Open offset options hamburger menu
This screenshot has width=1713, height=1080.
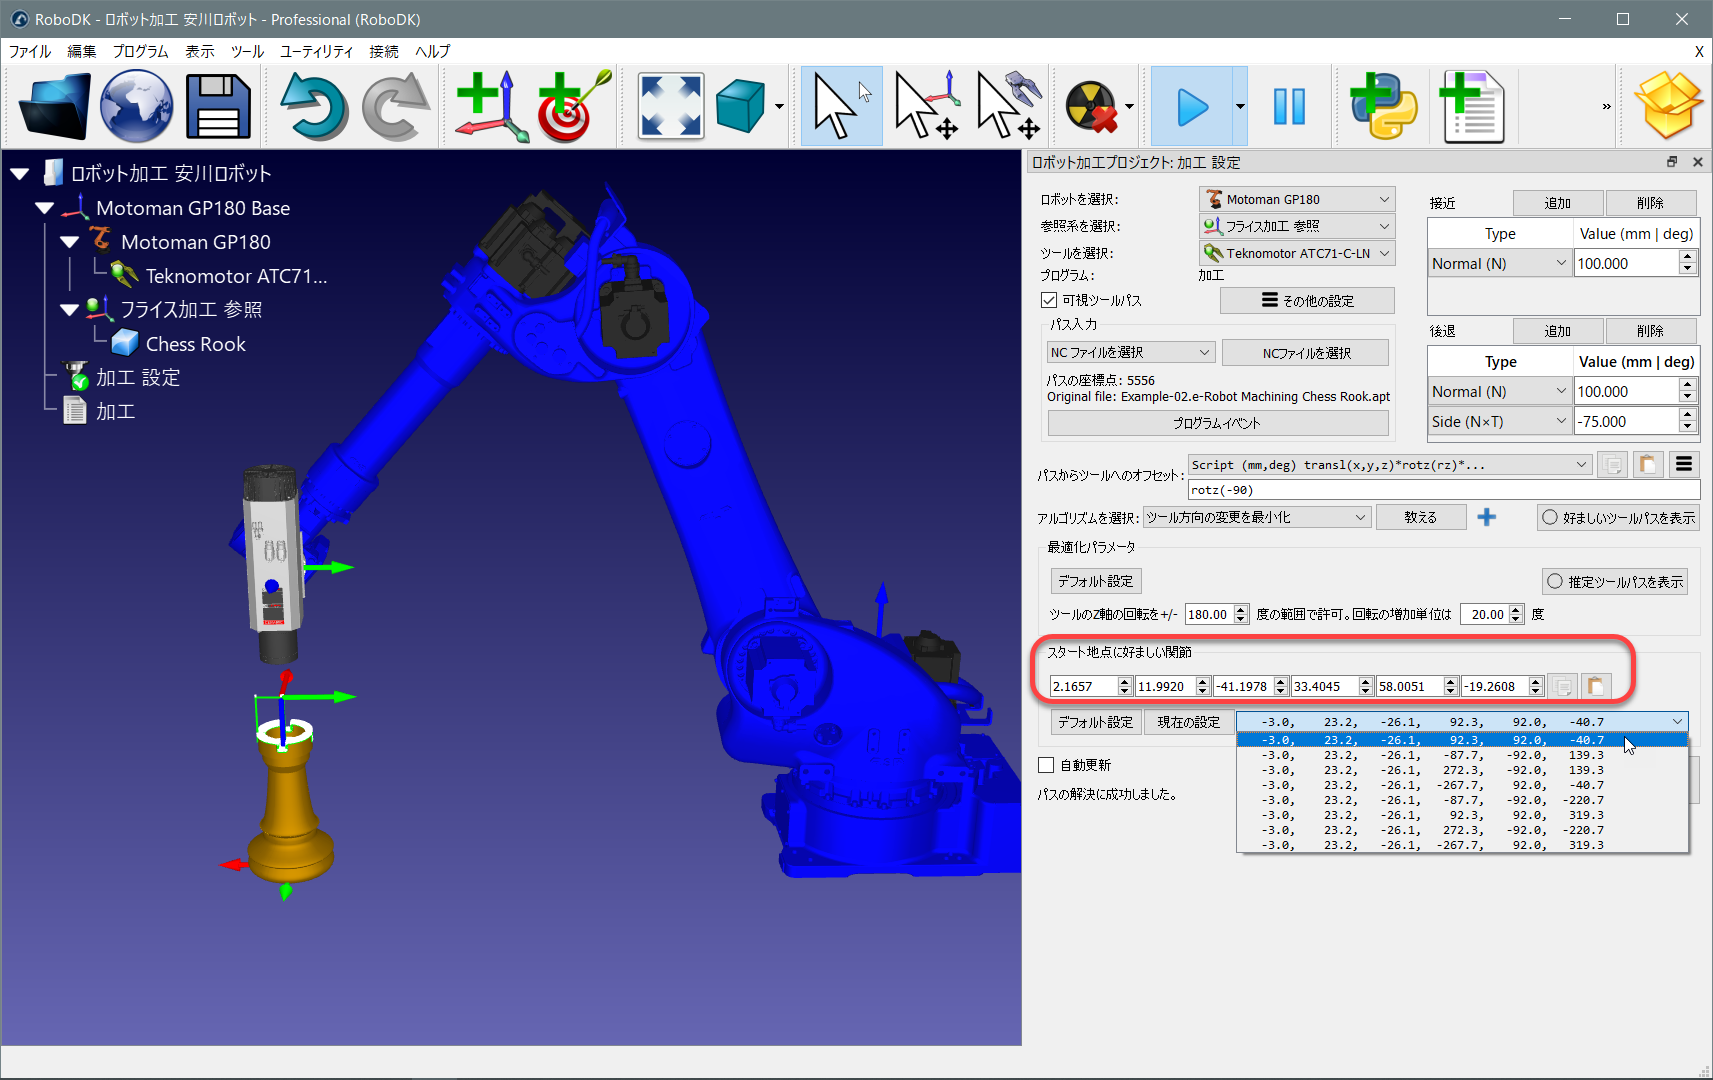point(1684,465)
